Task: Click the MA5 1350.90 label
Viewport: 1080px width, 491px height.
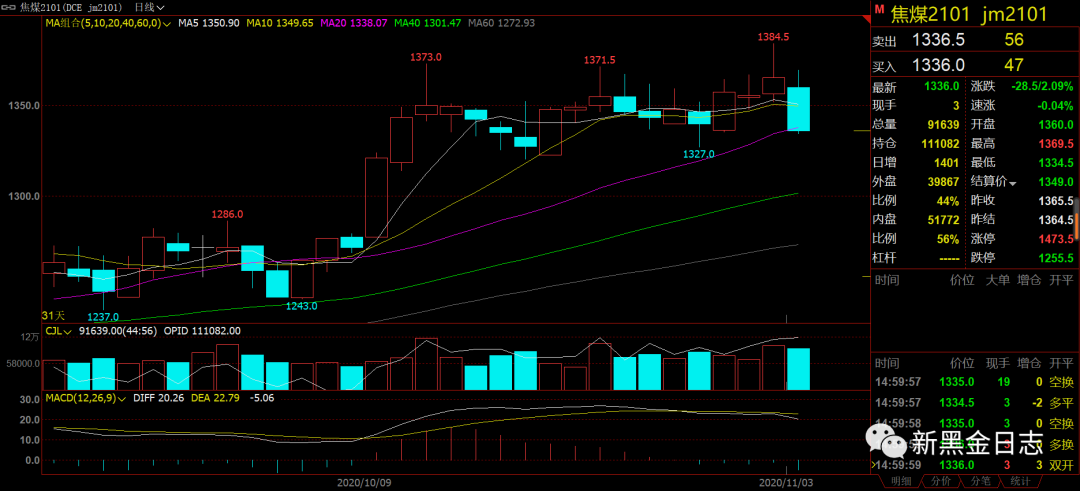Action: click(209, 23)
